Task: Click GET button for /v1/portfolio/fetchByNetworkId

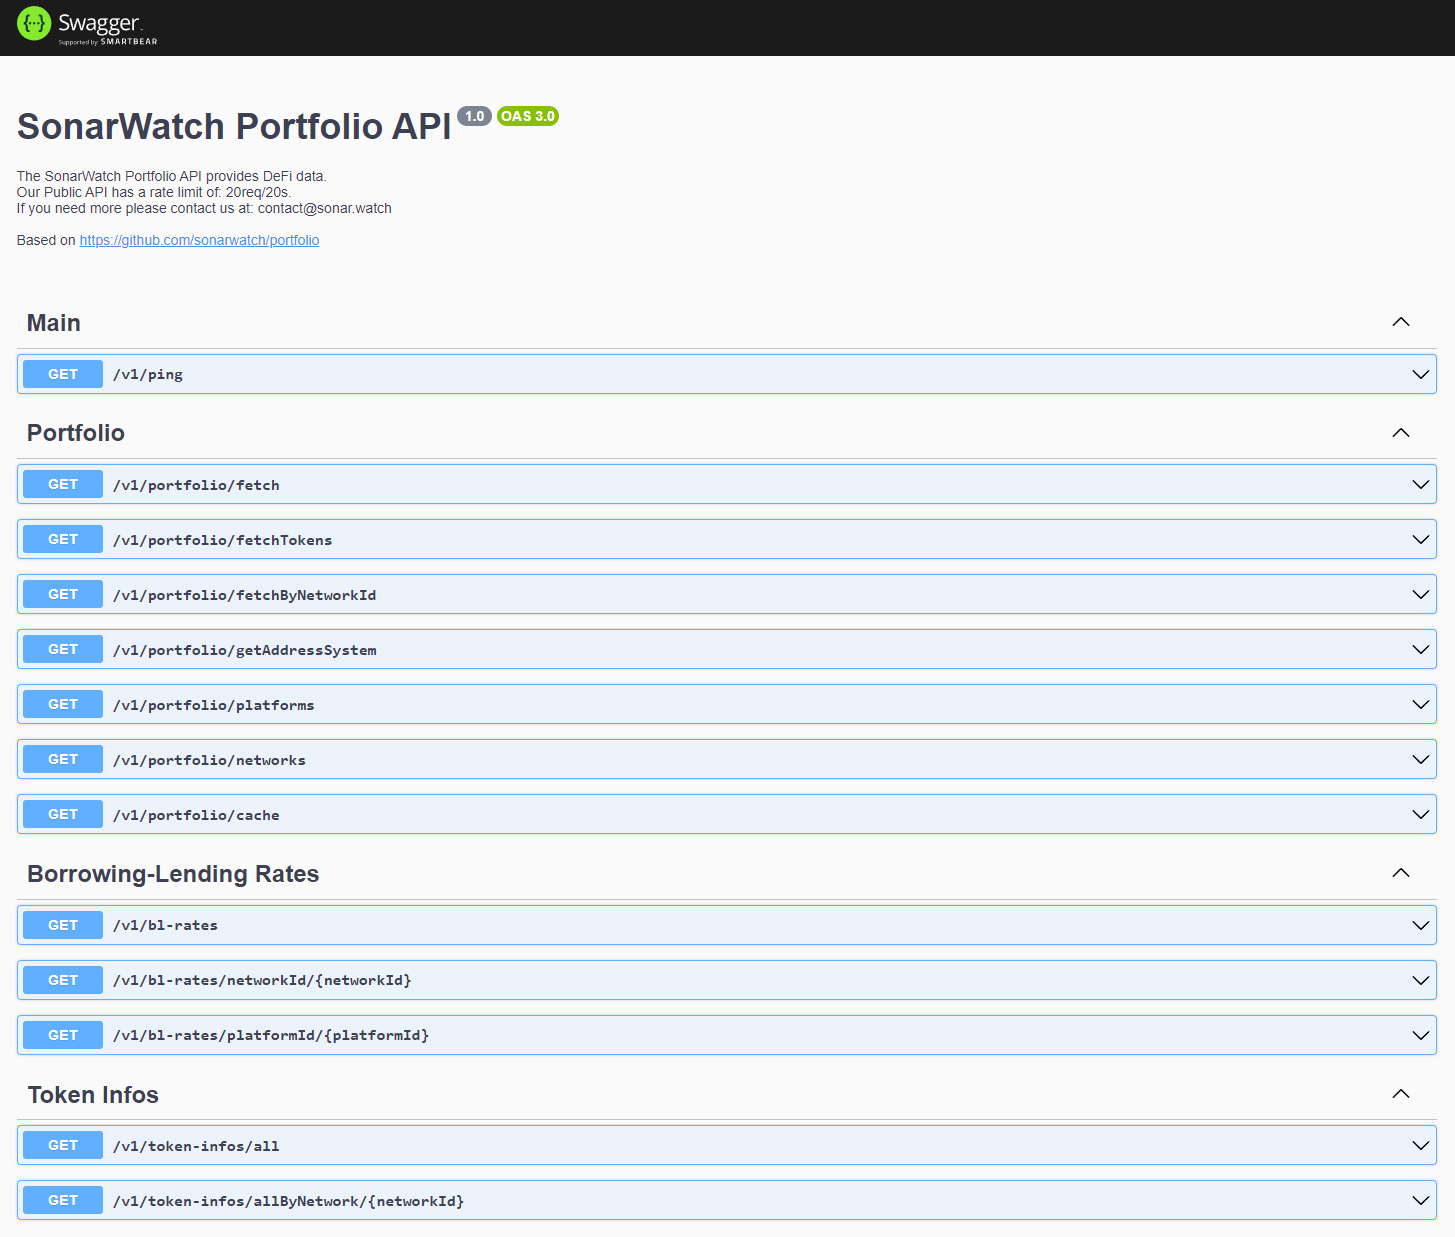Action: point(63,594)
